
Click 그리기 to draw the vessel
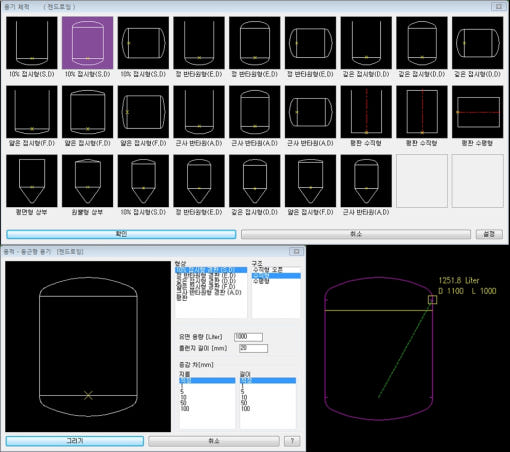(x=75, y=441)
